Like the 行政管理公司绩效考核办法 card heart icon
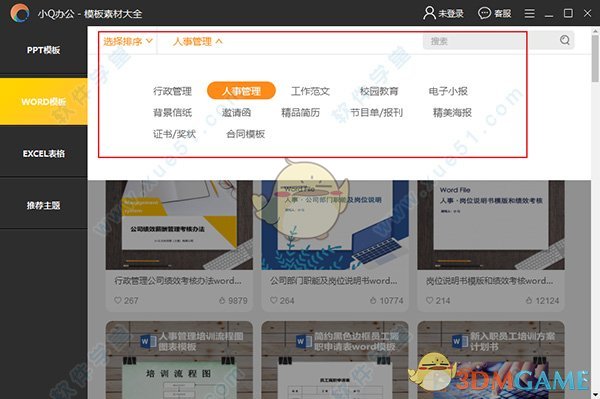The height and width of the screenshot is (399, 600). tap(118, 300)
